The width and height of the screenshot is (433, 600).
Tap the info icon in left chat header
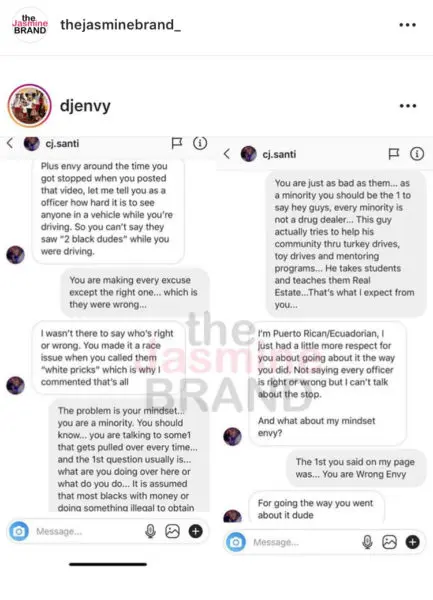coord(200,143)
